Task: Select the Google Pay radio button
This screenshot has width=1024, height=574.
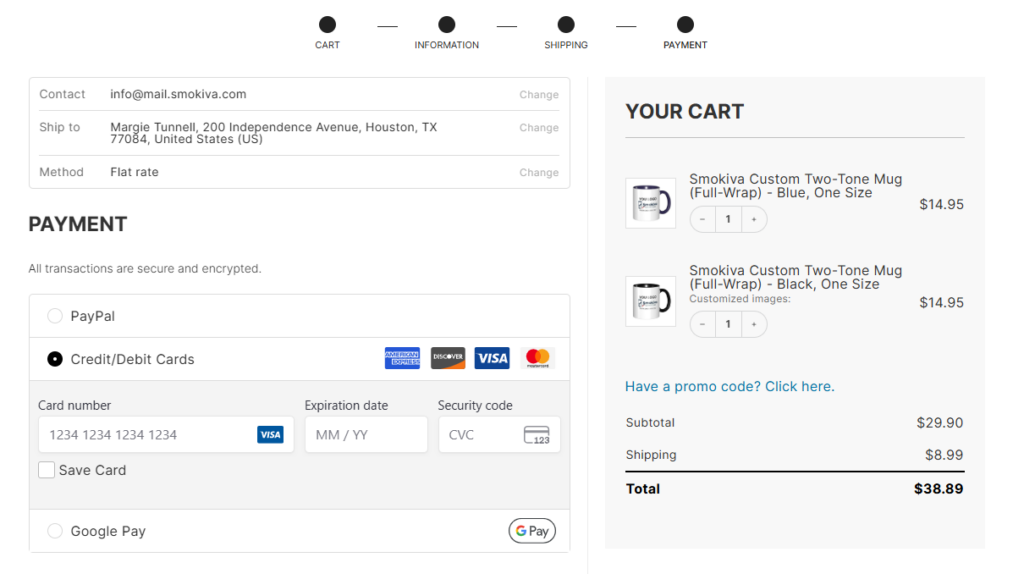Action: 55,531
